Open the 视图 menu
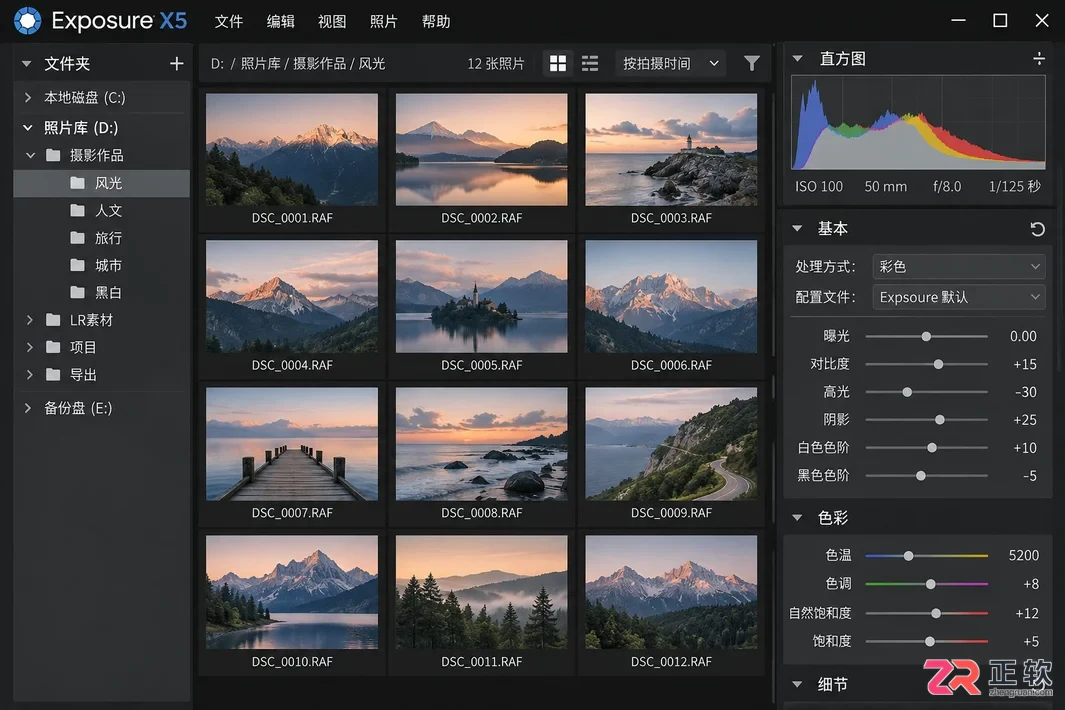Viewport: 1065px width, 710px height. point(332,21)
